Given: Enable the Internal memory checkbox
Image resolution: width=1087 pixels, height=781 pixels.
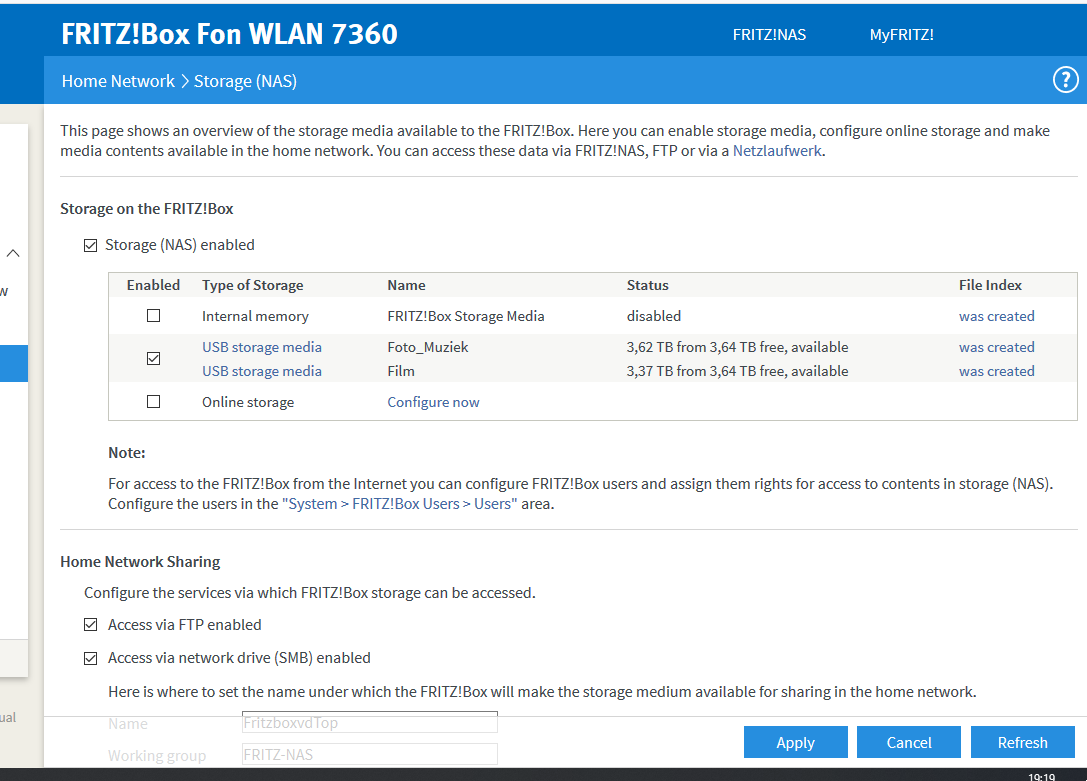Looking at the screenshot, I should click(x=153, y=316).
